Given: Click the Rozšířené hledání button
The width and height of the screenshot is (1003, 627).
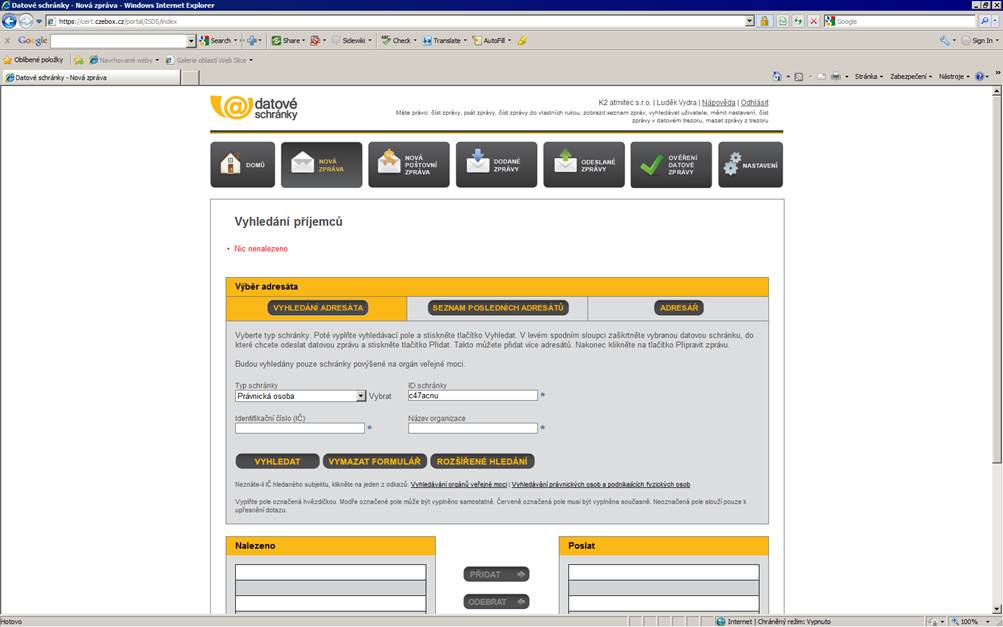Looking at the screenshot, I should pos(482,462).
